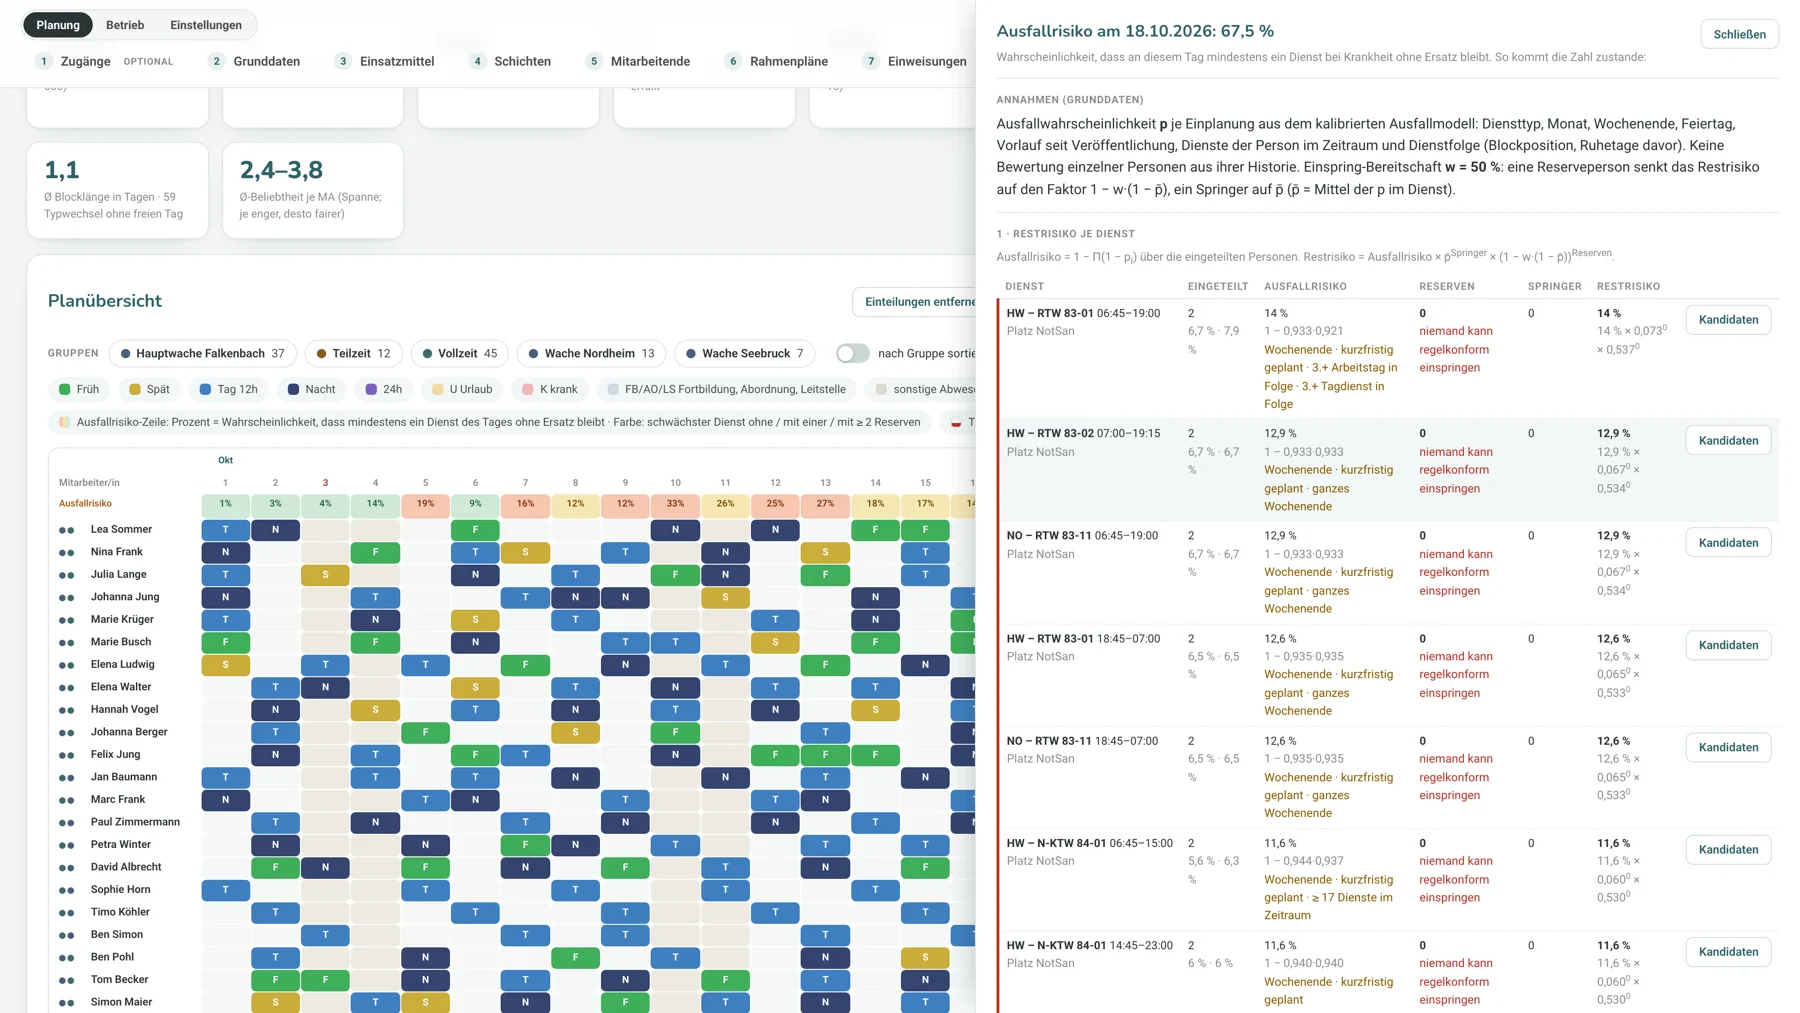Open Kandidaten for NO – RTW 83-11 06:45–19:00
Image resolution: width=1800 pixels, height=1013 pixels.
coord(1728,542)
